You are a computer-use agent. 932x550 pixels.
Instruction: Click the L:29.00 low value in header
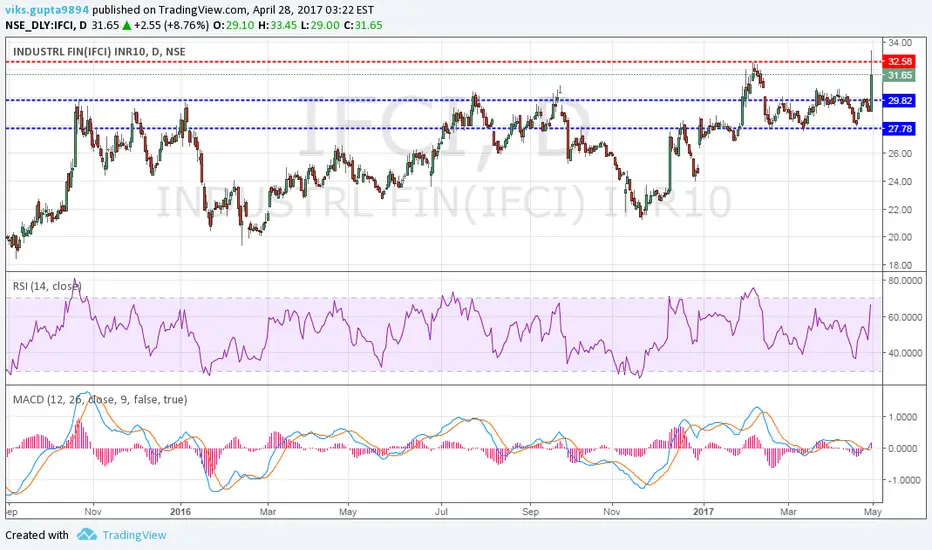click(x=321, y=25)
